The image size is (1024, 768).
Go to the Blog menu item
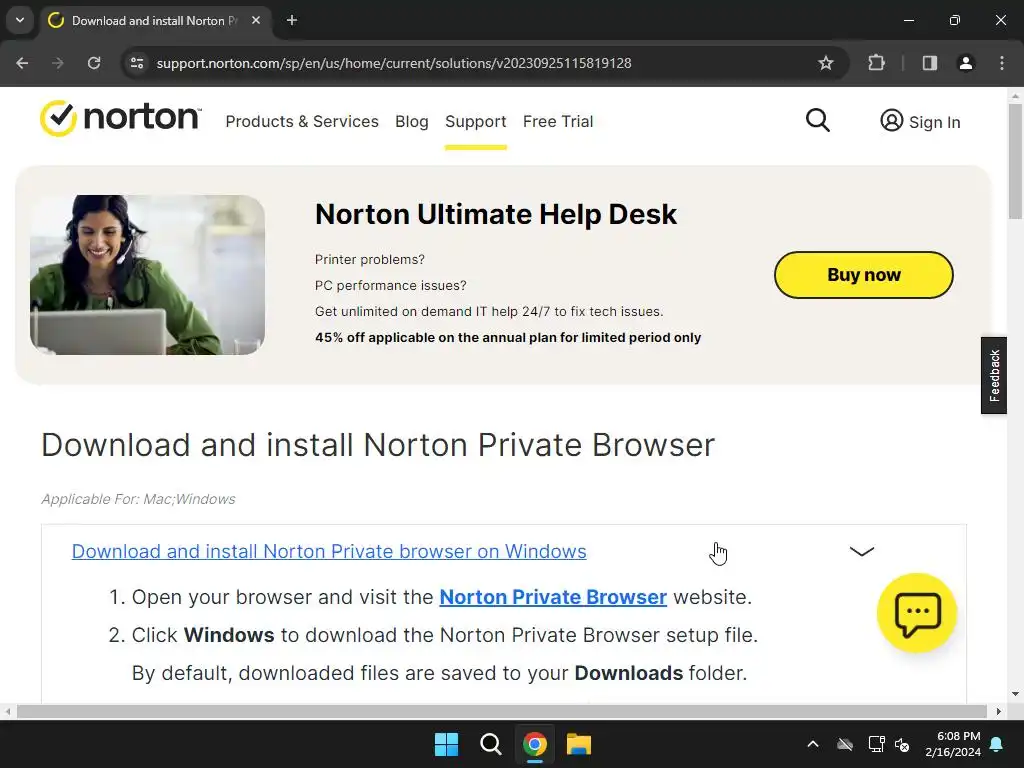[x=411, y=121]
